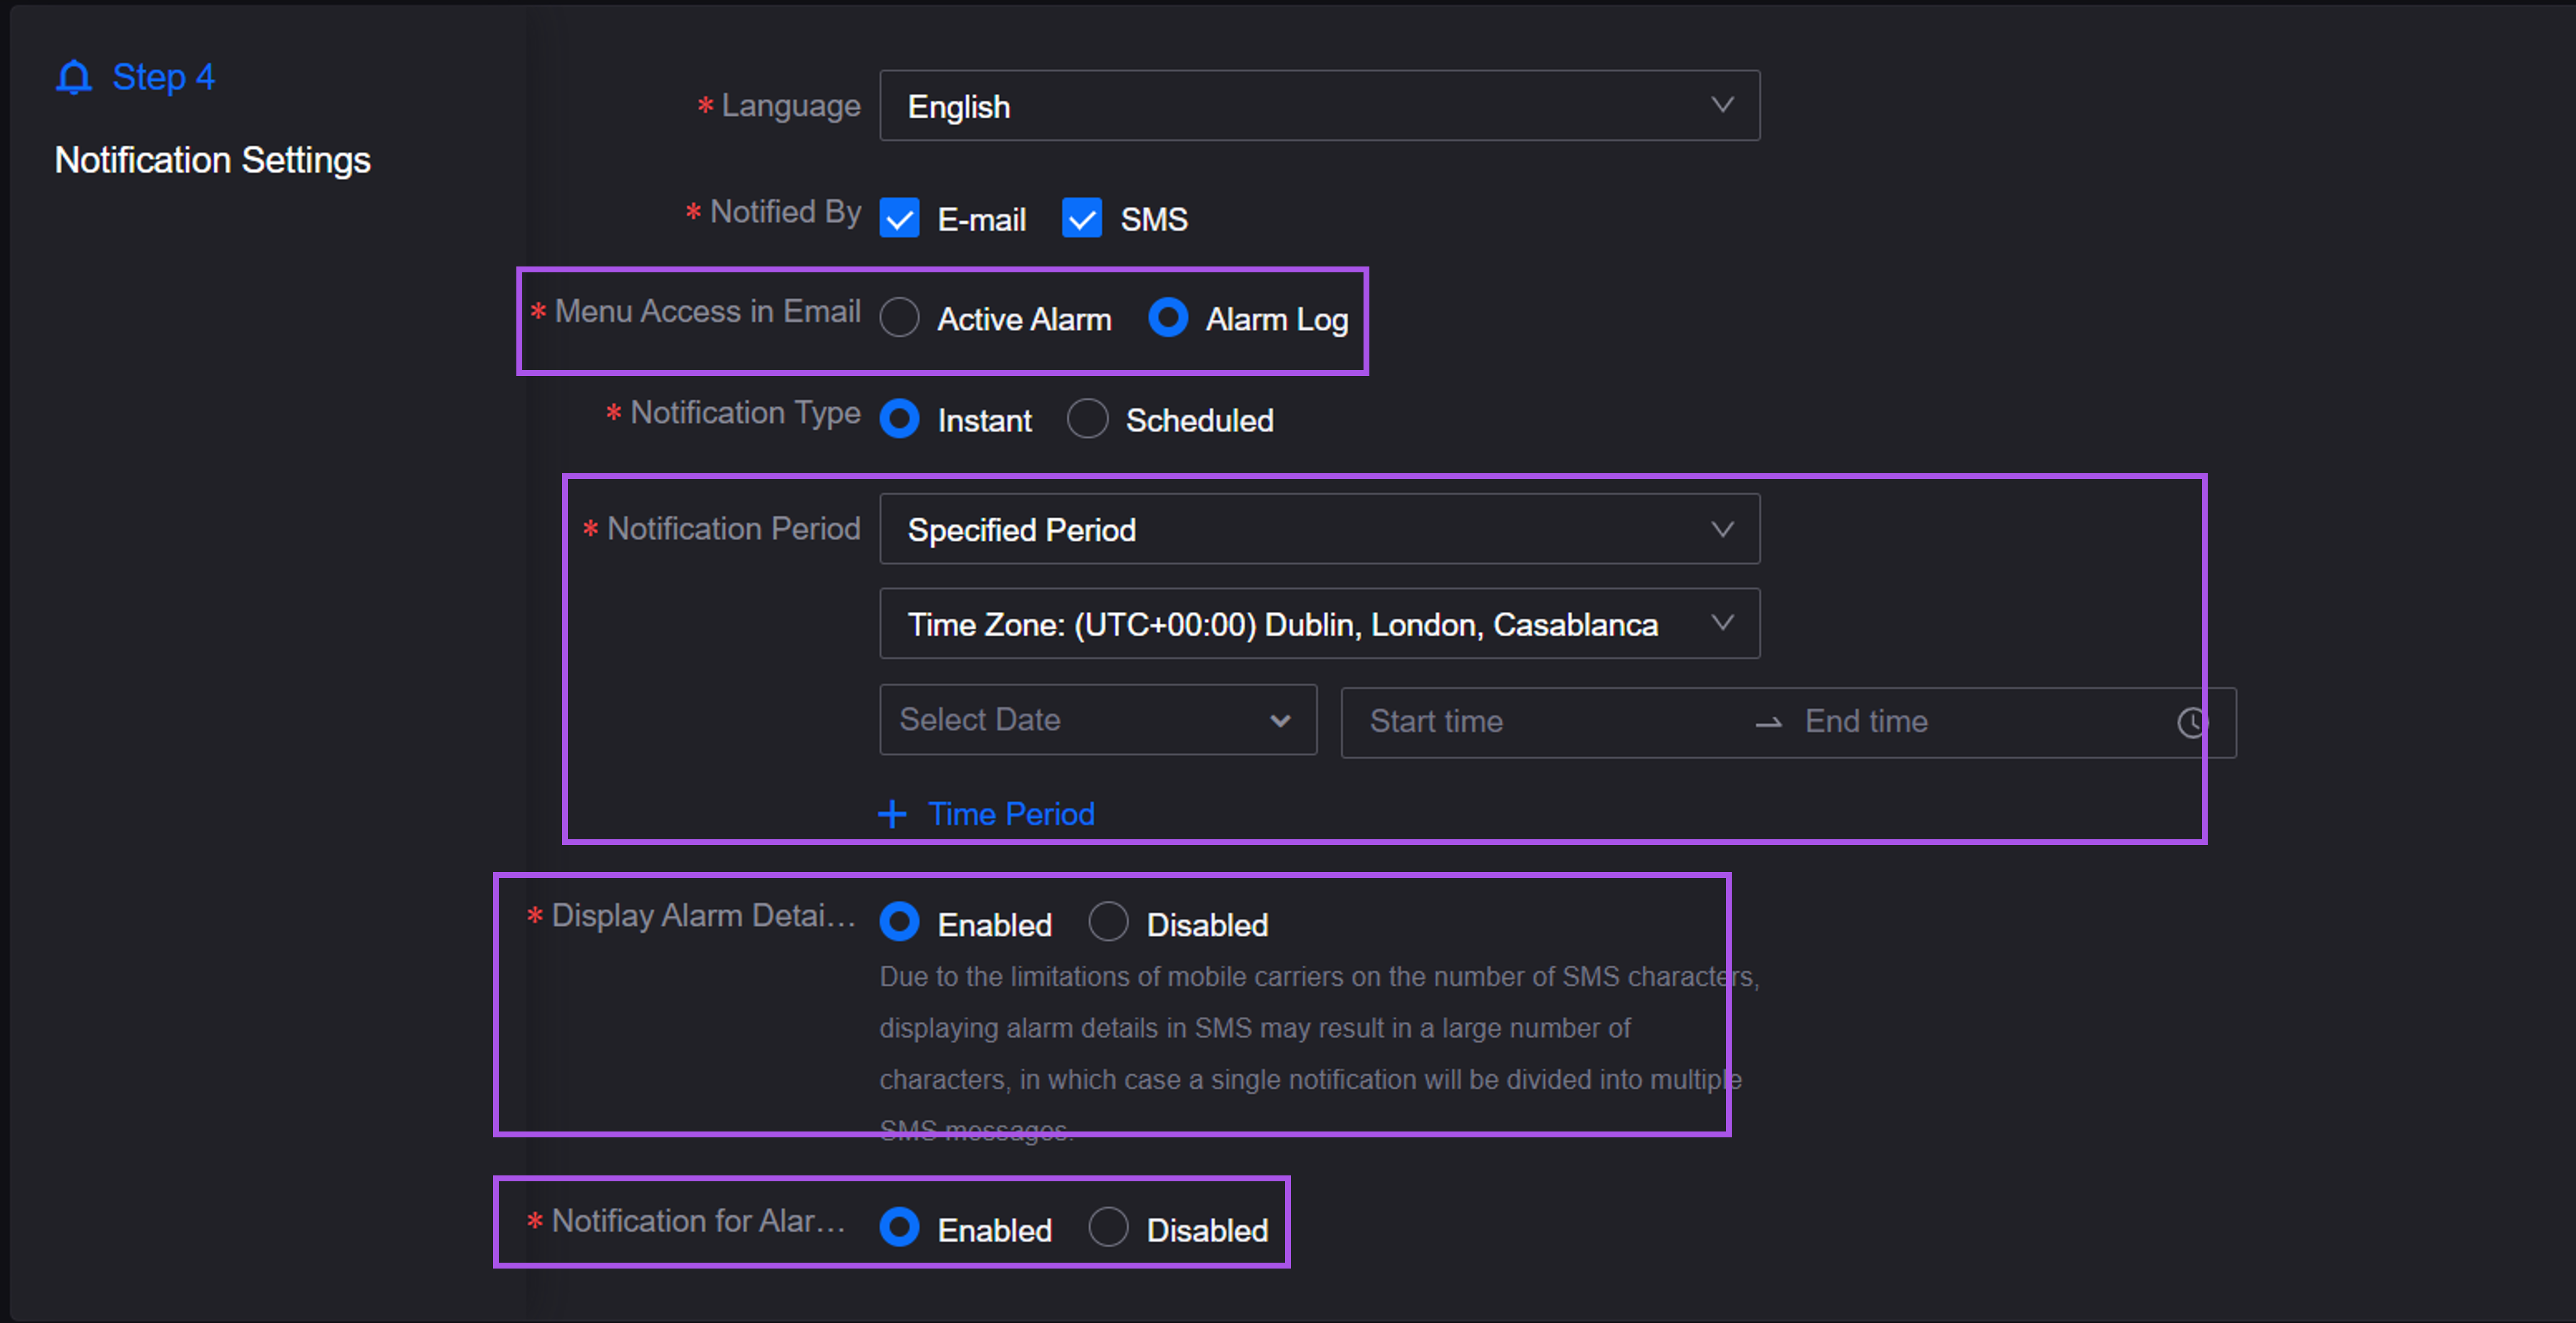Select Scheduled notification type
The height and width of the screenshot is (1323, 2576).
1088,419
